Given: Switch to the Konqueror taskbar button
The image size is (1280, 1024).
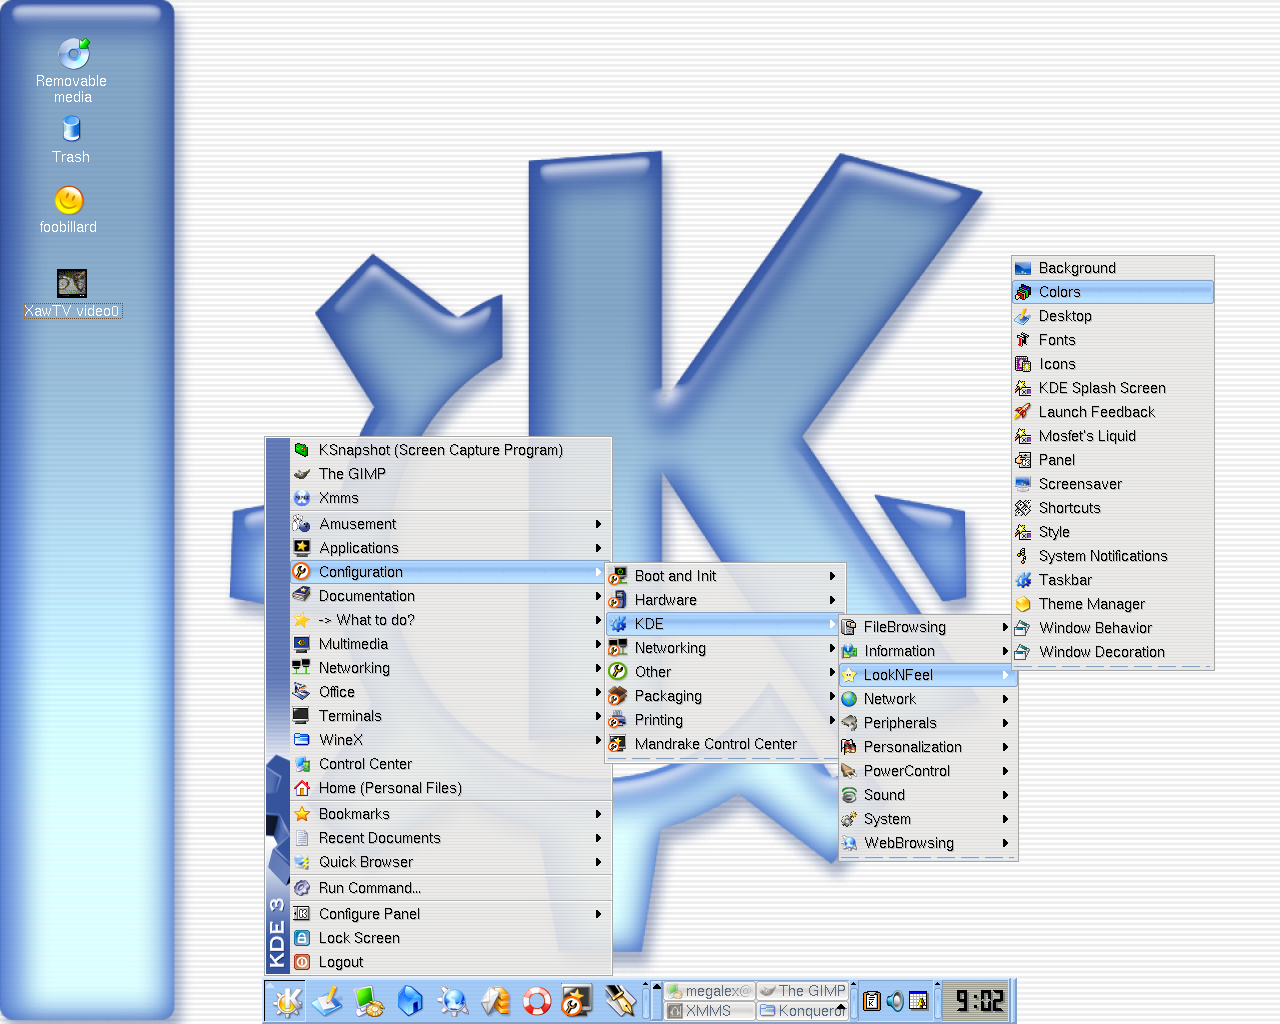Looking at the screenshot, I should pos(802,1011).
